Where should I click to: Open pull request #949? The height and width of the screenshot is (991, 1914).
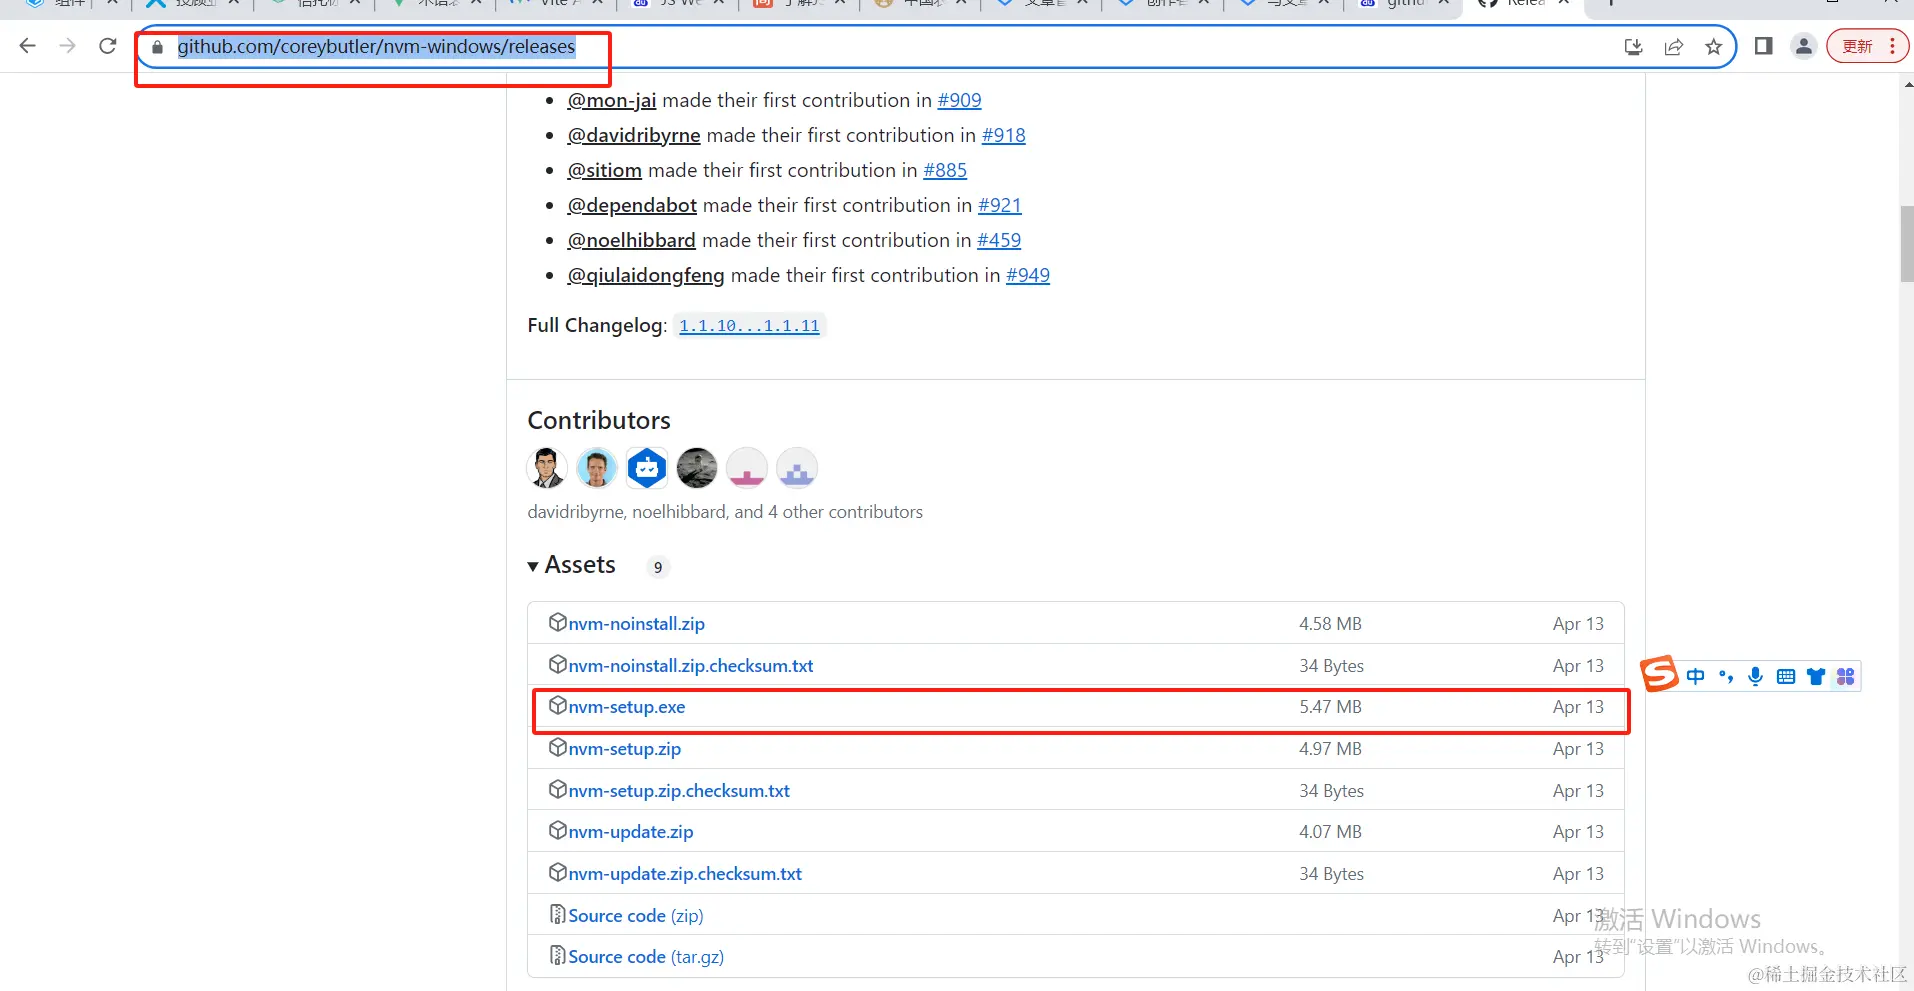(1028, 275)
